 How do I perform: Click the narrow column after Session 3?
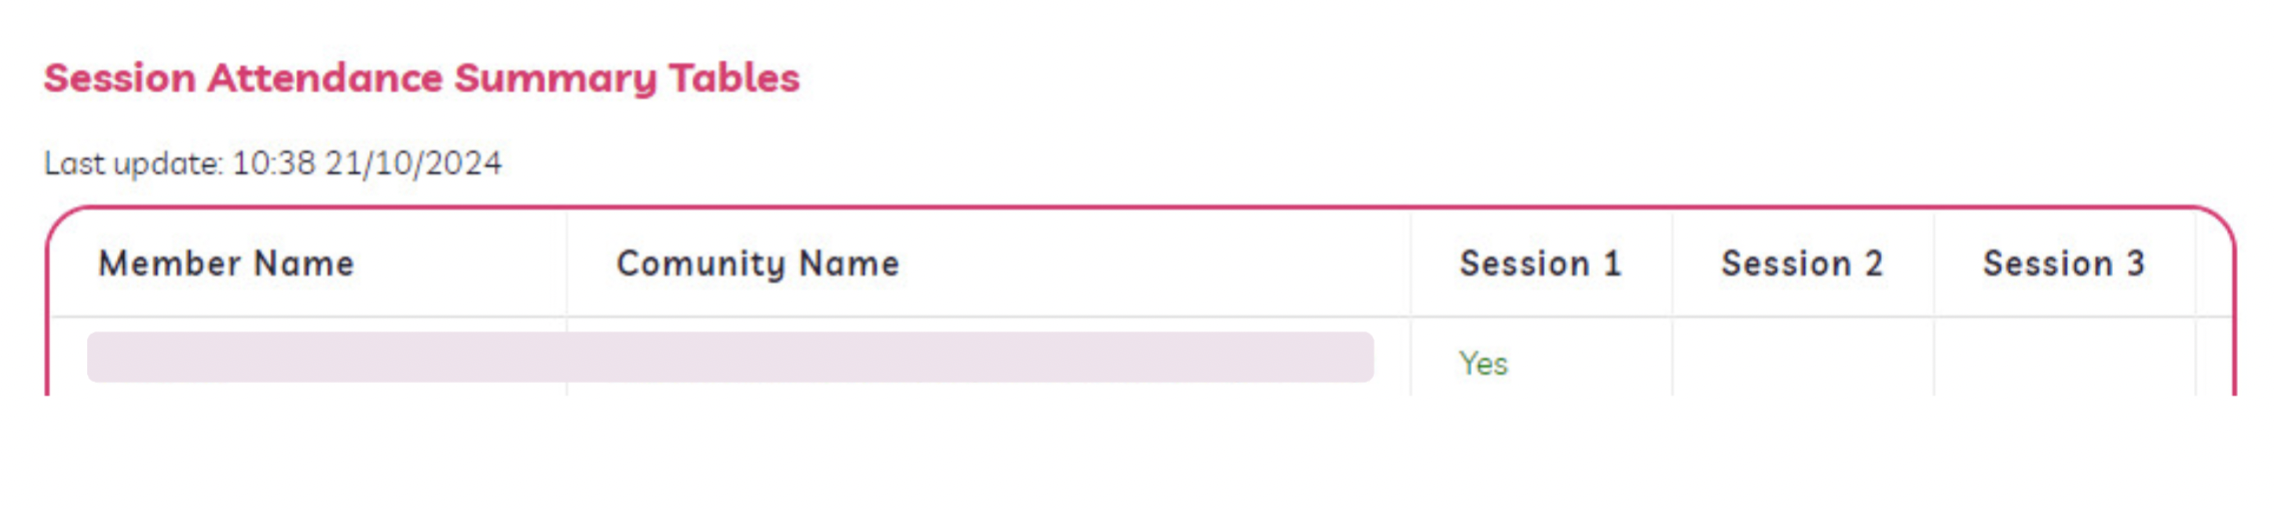tap(2214, 300)
